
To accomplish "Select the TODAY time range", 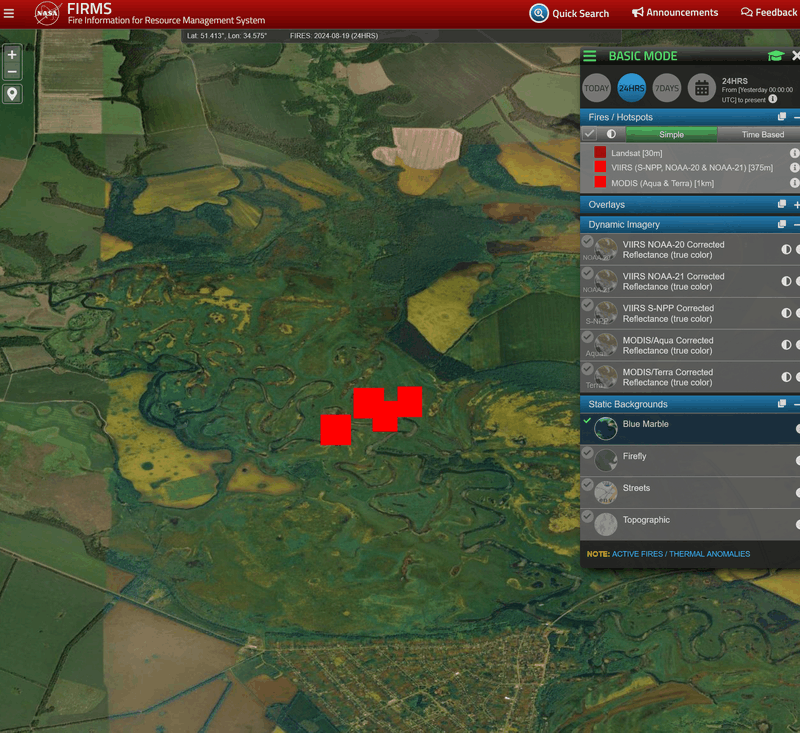I will (596, 88).
